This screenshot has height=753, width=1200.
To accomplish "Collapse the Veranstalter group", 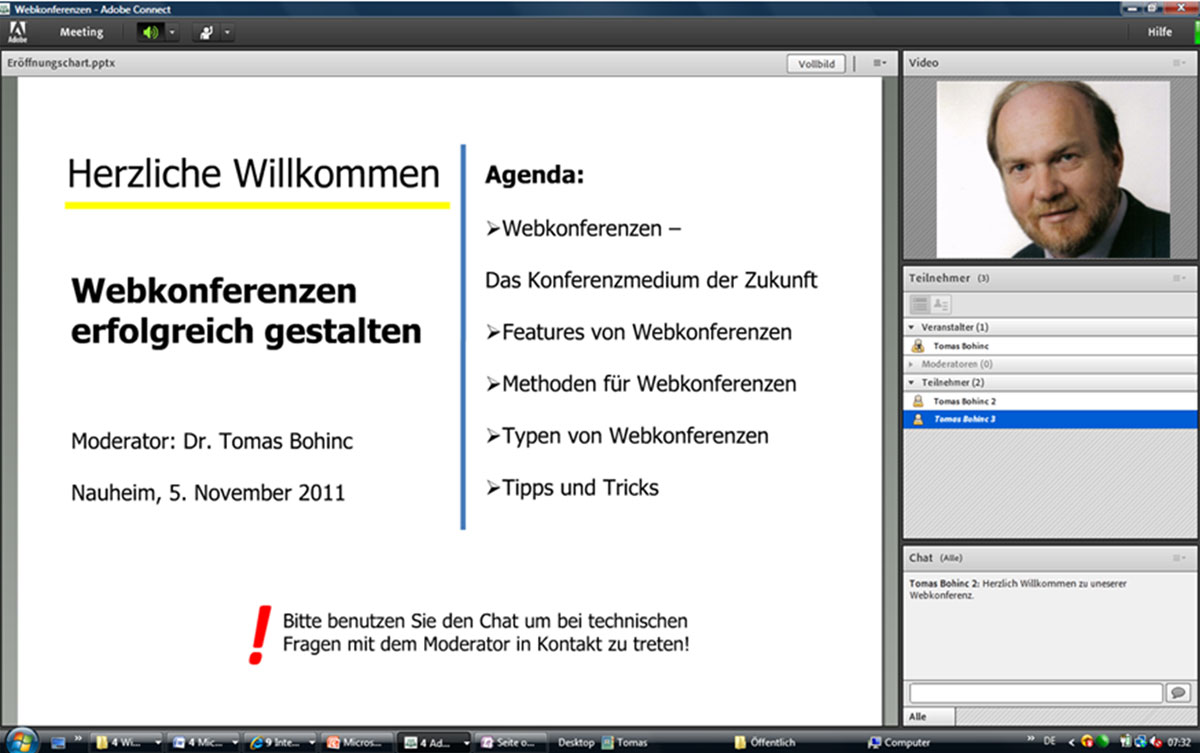I will pos(912,327).
